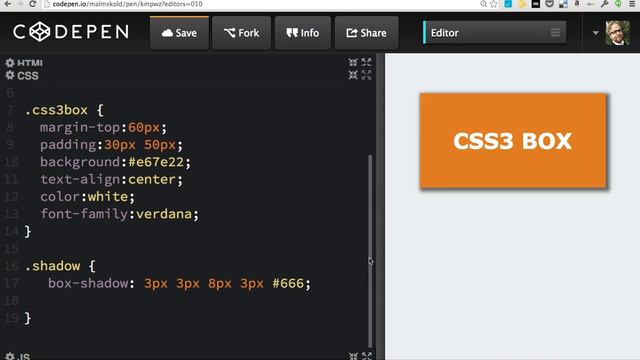Click the .css3box selector text
This screenshot has width=640, height=360.
(x=56, y=110)
